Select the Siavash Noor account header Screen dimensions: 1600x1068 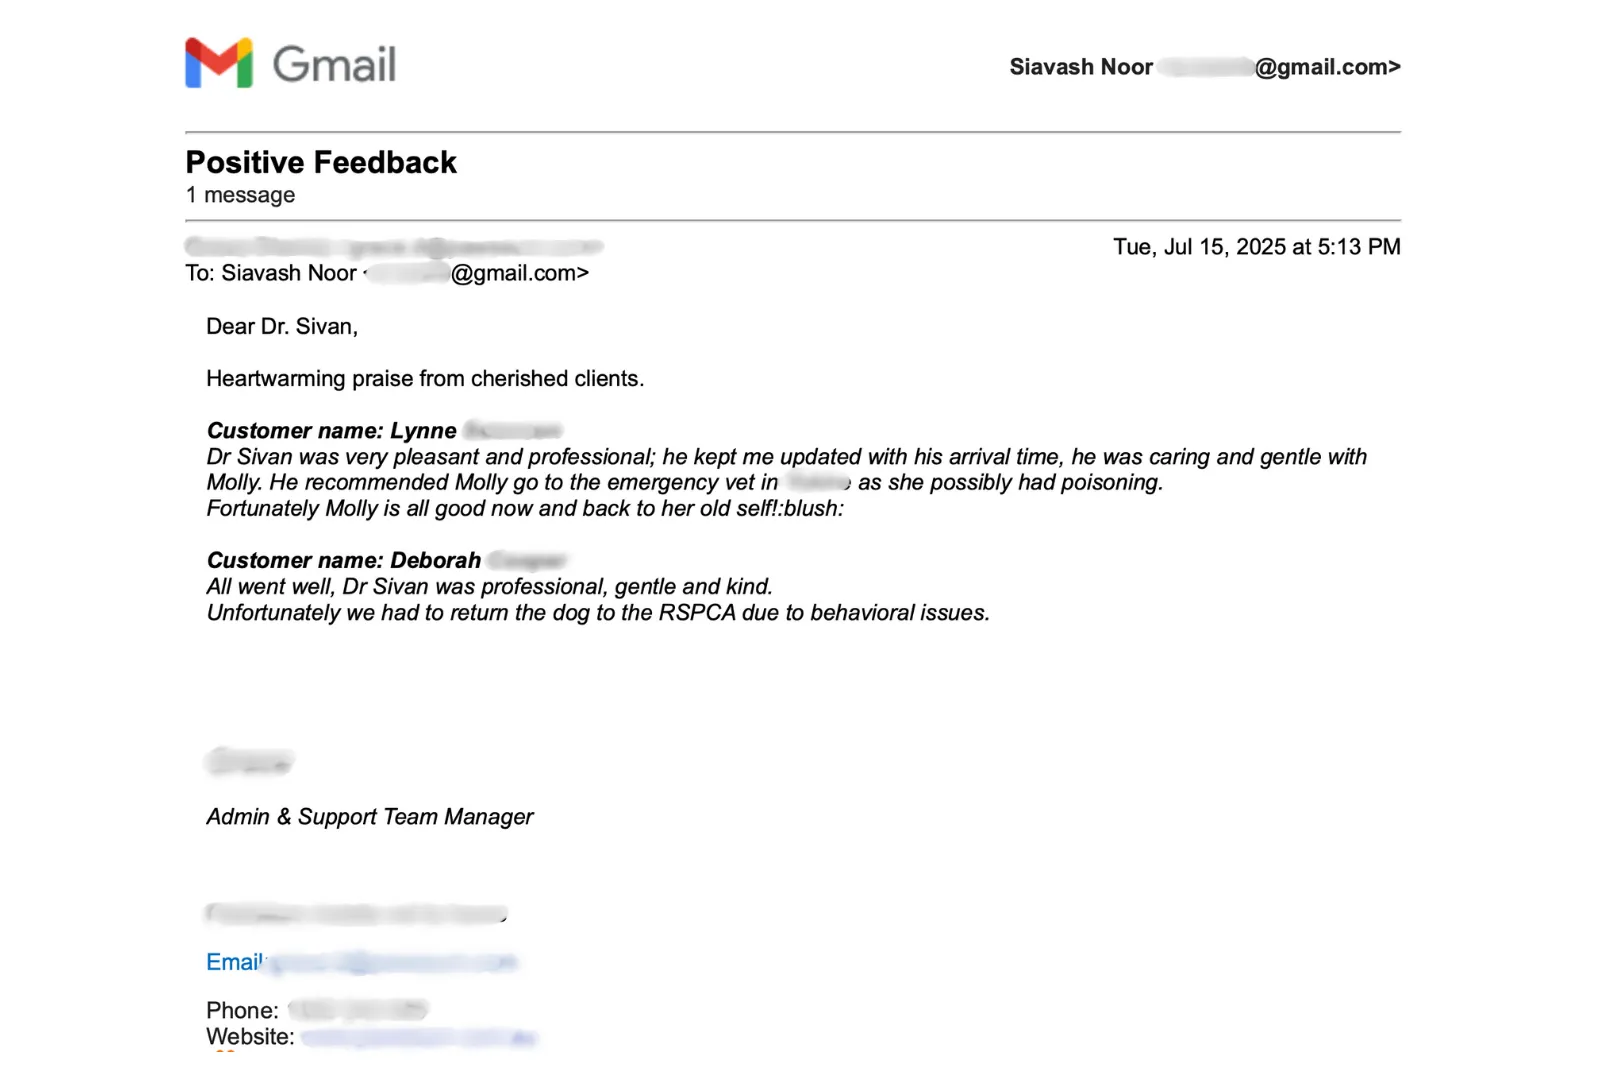coord(1205,67)
